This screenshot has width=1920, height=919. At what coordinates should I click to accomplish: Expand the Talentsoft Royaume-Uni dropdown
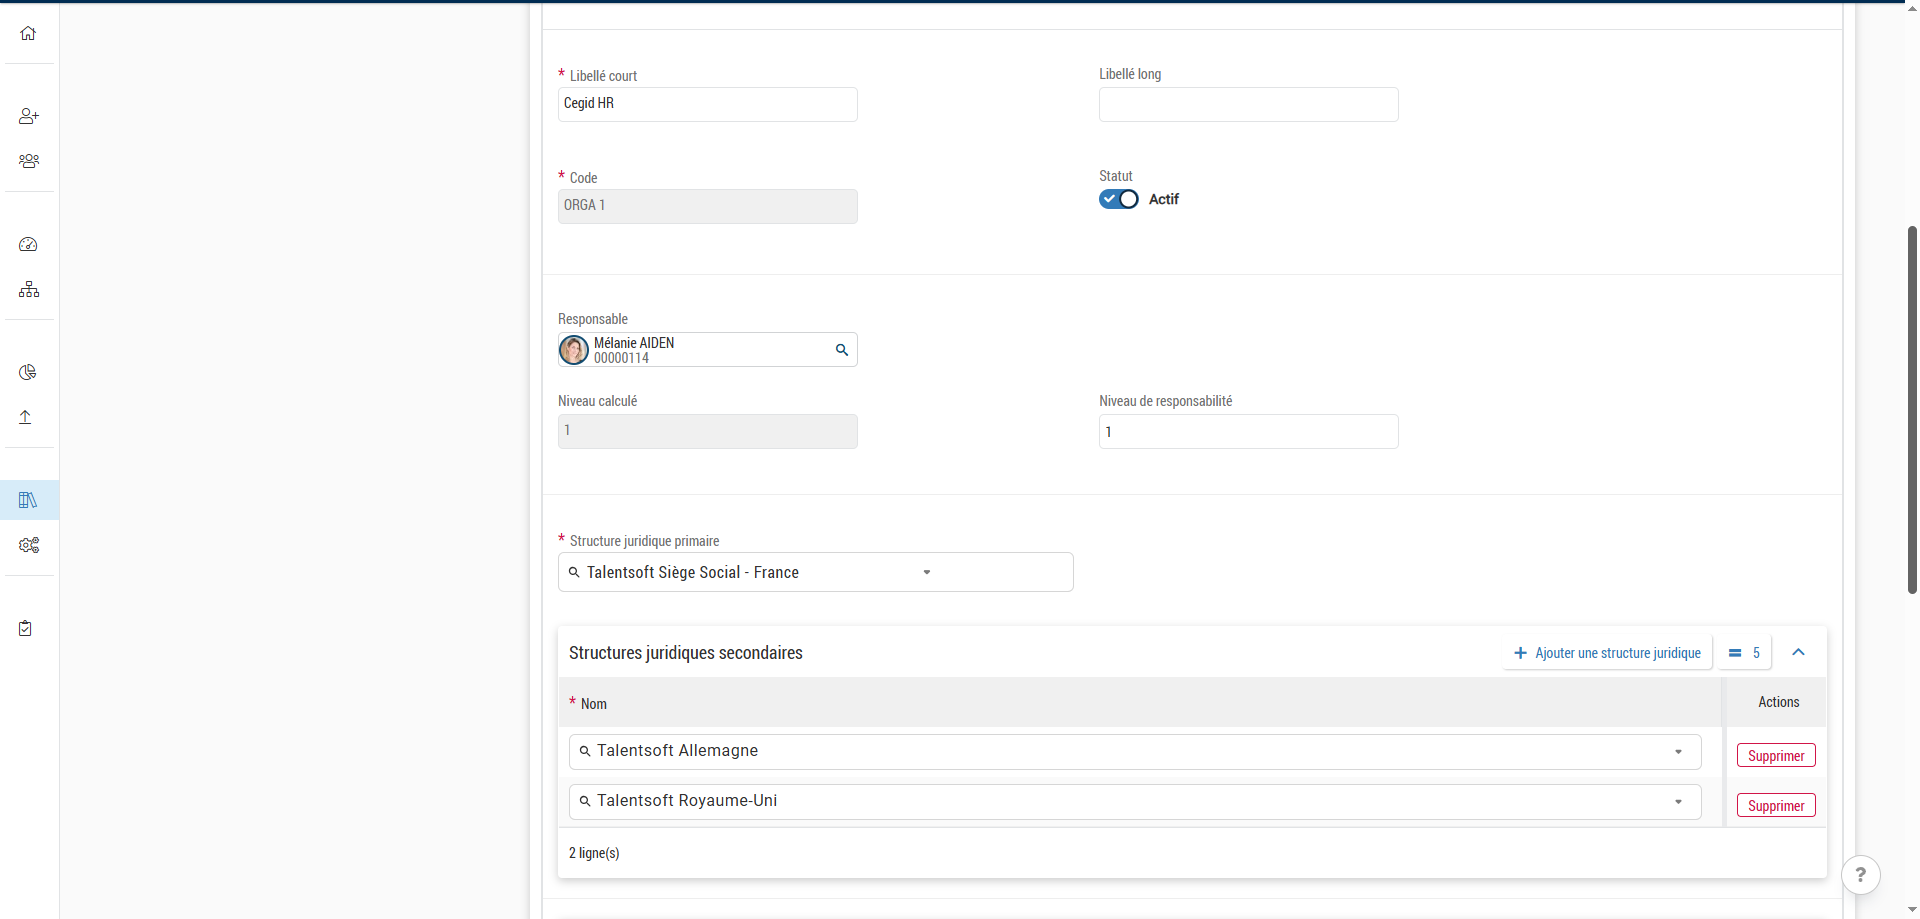point(1677,802)
